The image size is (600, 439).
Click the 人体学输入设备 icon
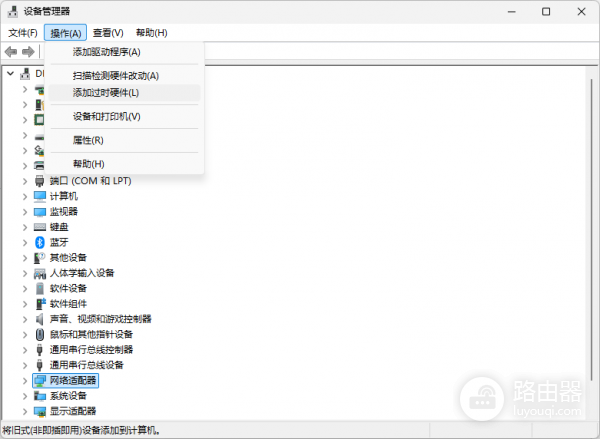(40, 273)
